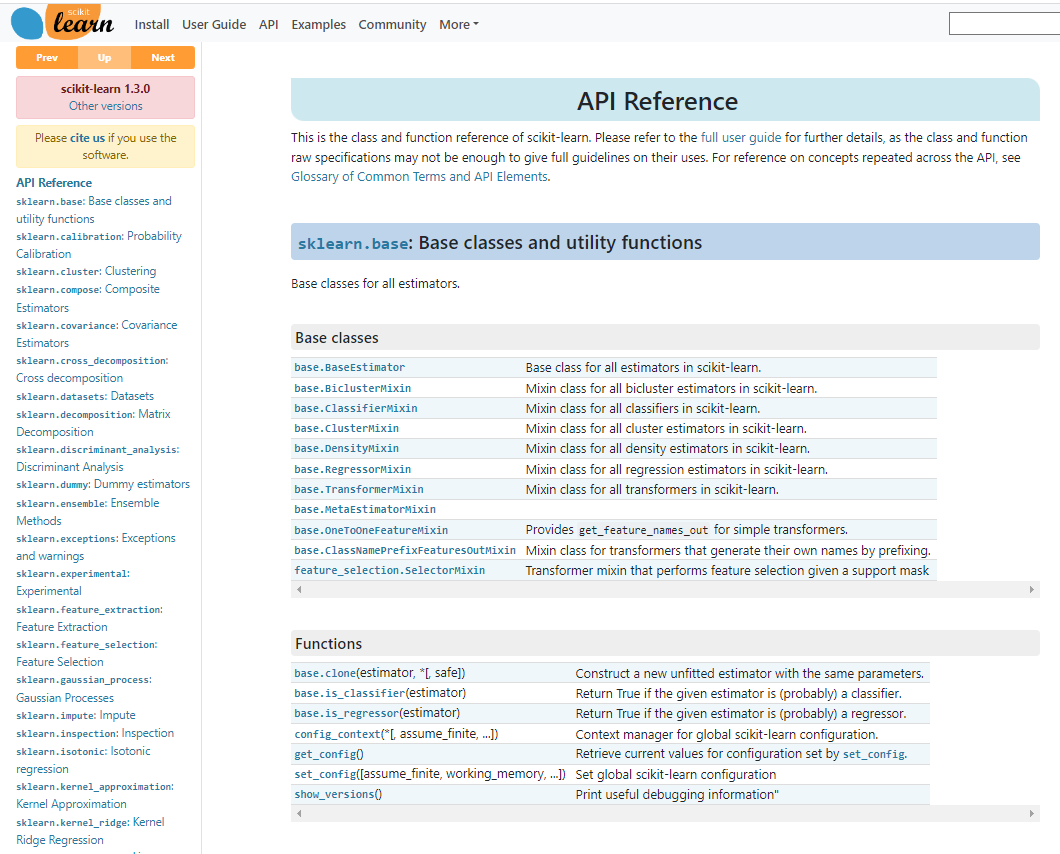
Task: Click the scikit-learn logo
Action: (62, 22)
